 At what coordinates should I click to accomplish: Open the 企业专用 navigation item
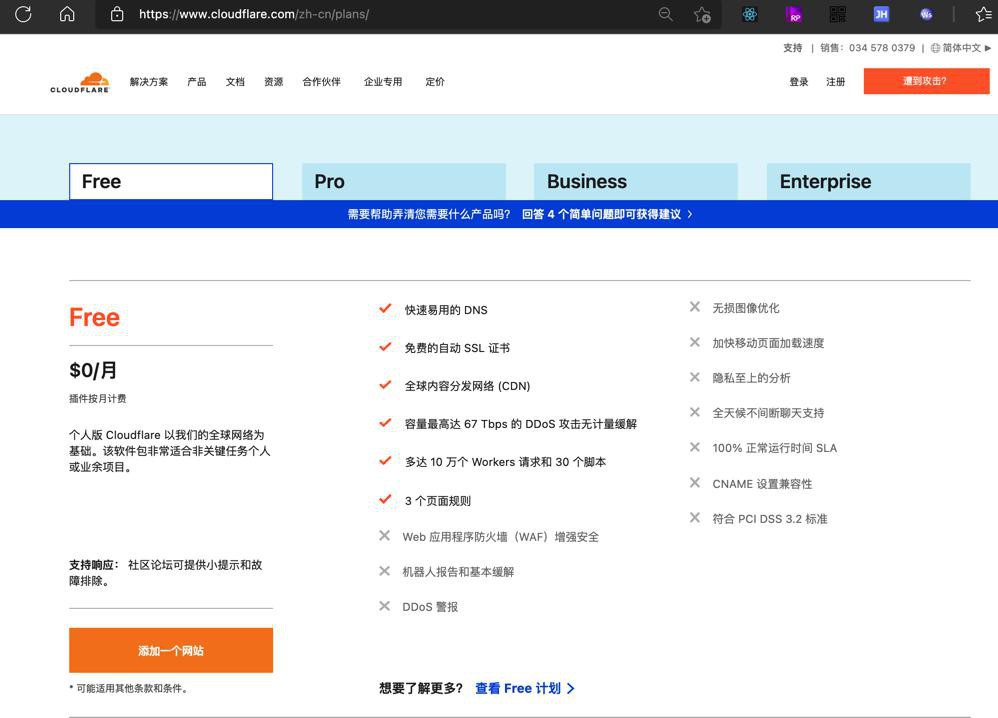point(383,81)
